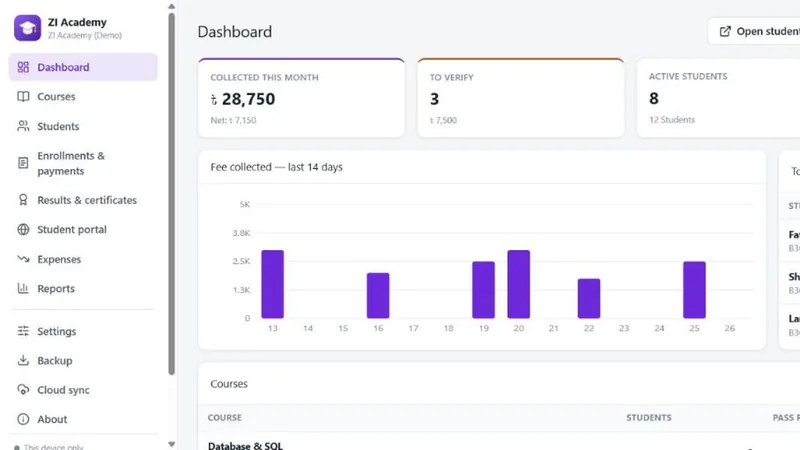The width and height of the screenshot is (800, 450).
Task: Click the Reports bar chart icon
Action: tap(23, 288)
